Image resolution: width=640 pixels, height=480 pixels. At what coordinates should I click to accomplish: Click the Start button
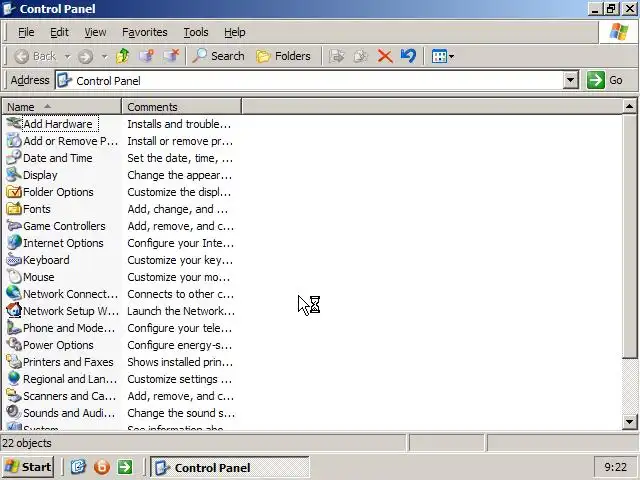tap(28, 467)
